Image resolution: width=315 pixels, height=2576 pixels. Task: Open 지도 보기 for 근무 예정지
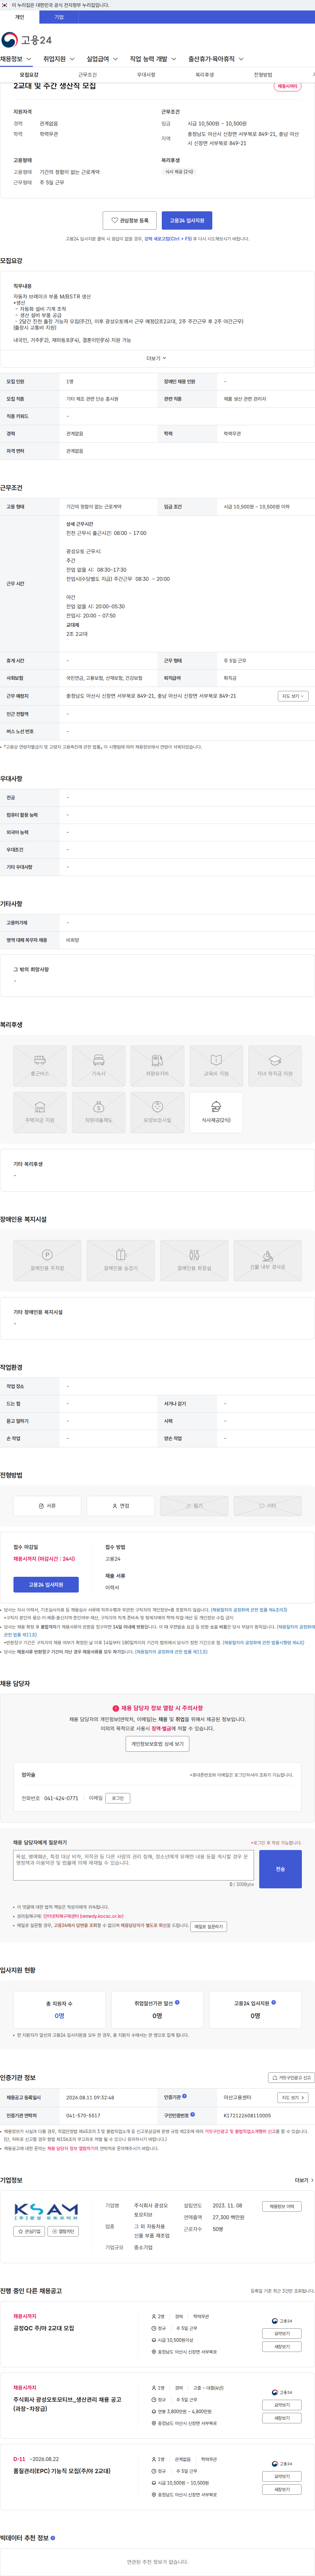pyautogui.click(x=293, y=696)
